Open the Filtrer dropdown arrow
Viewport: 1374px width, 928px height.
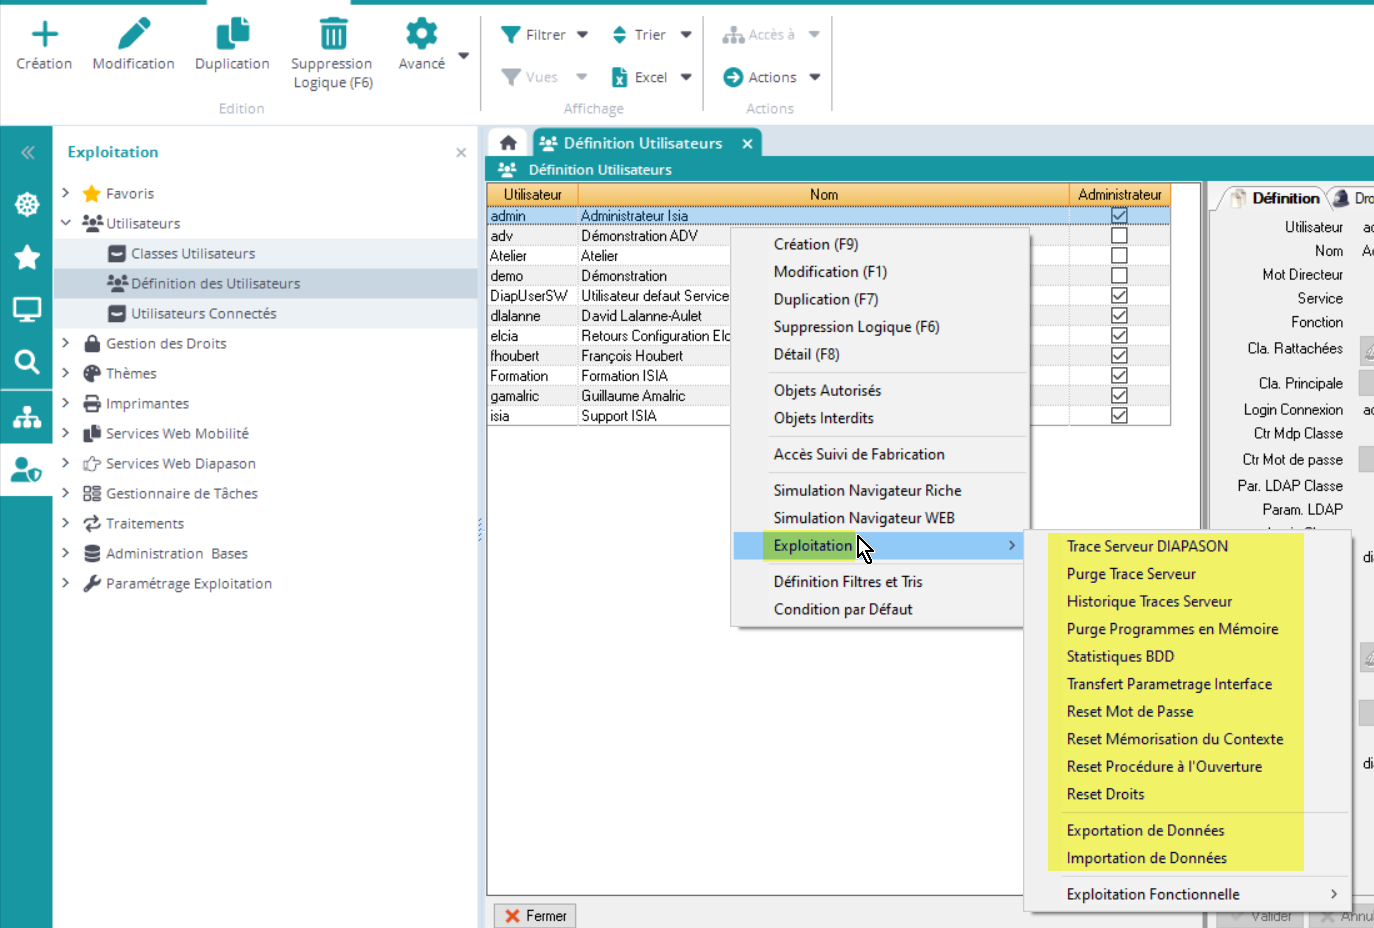(582, 35)
